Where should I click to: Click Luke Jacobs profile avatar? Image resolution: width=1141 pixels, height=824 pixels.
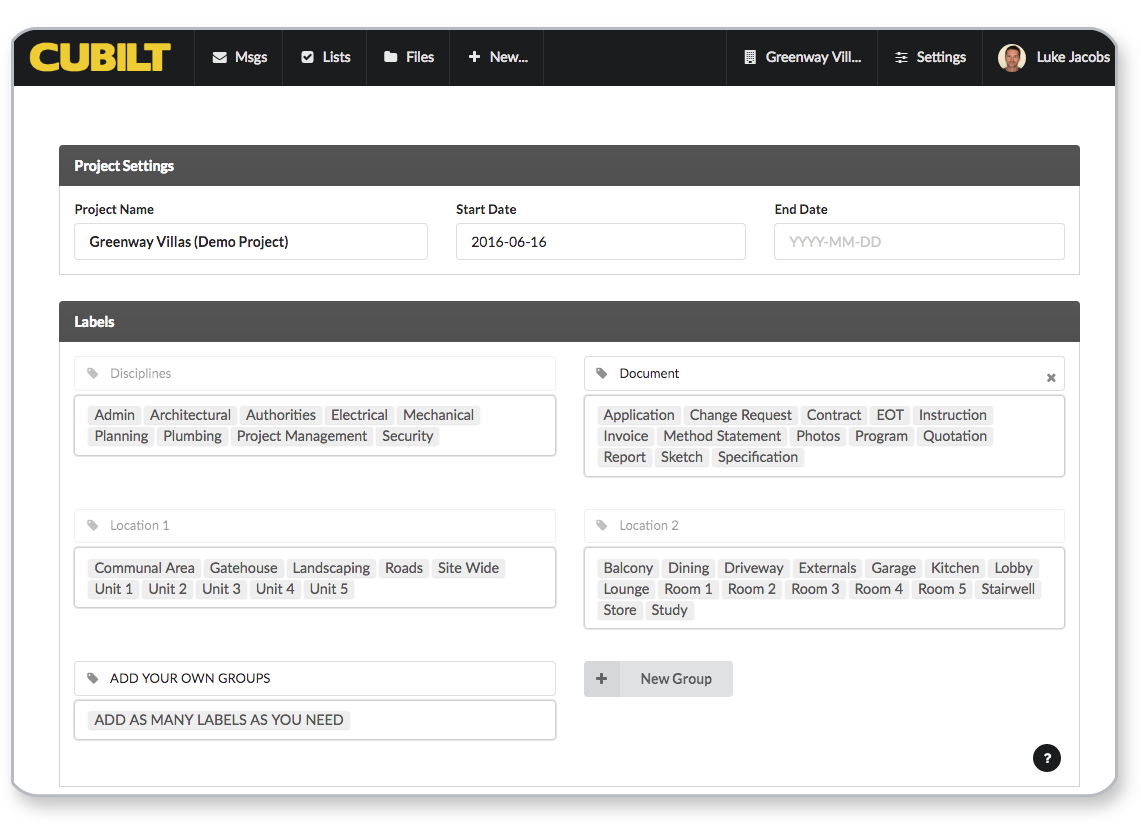click(x=1012, y=57)
